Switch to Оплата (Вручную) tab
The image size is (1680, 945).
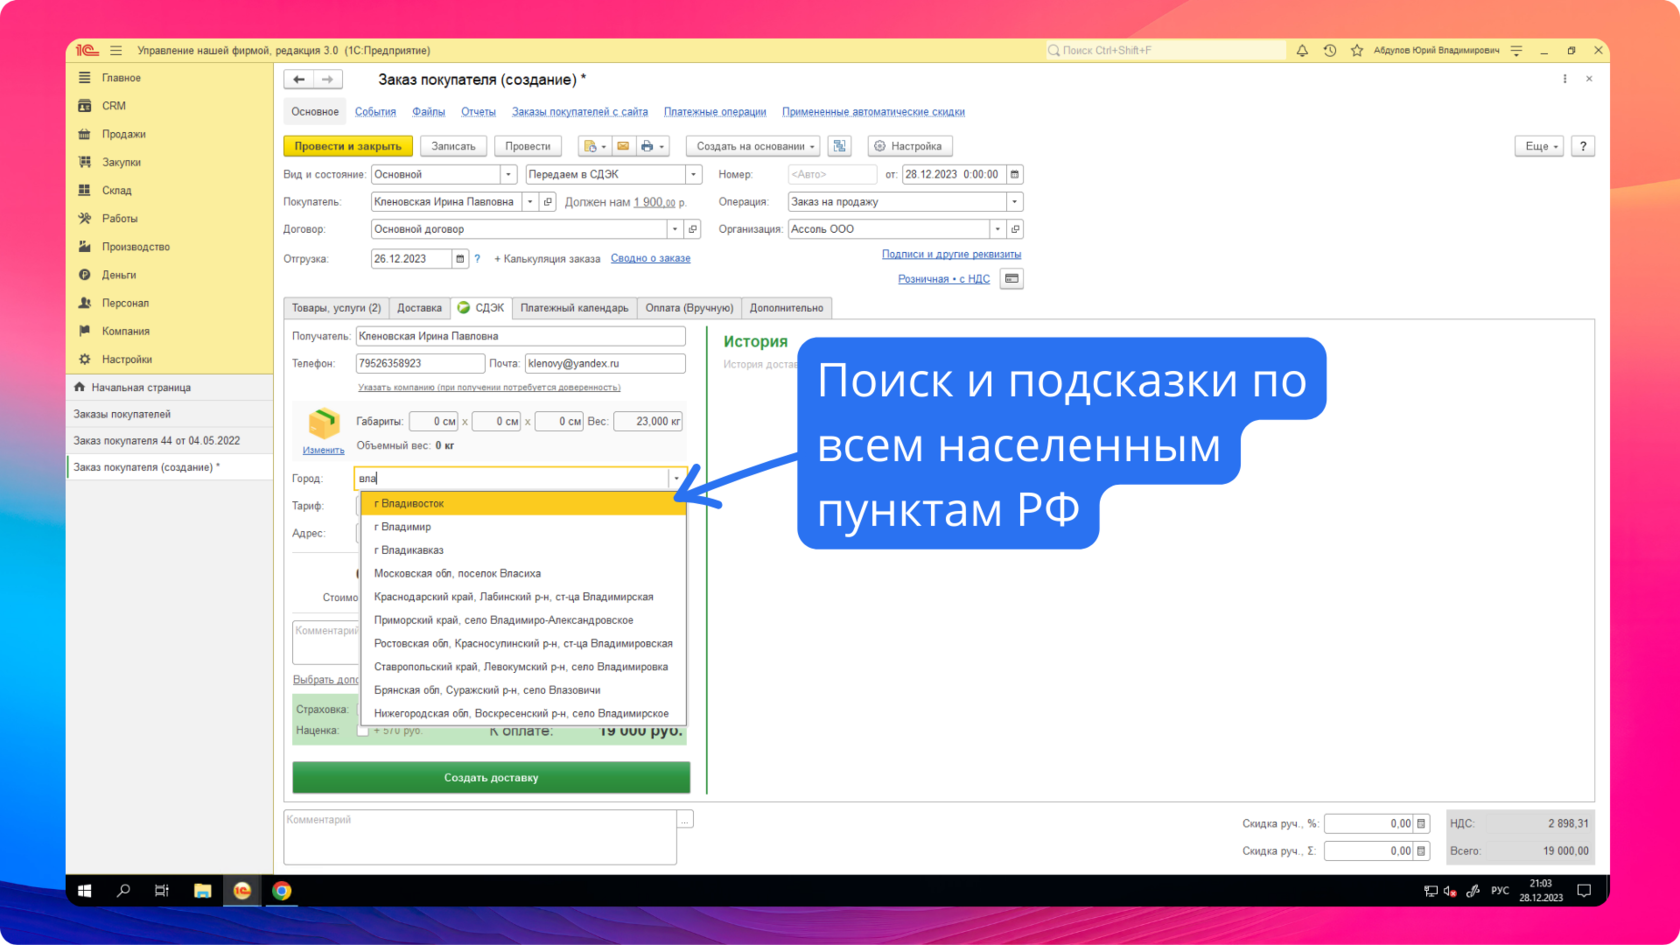[689, 308]
